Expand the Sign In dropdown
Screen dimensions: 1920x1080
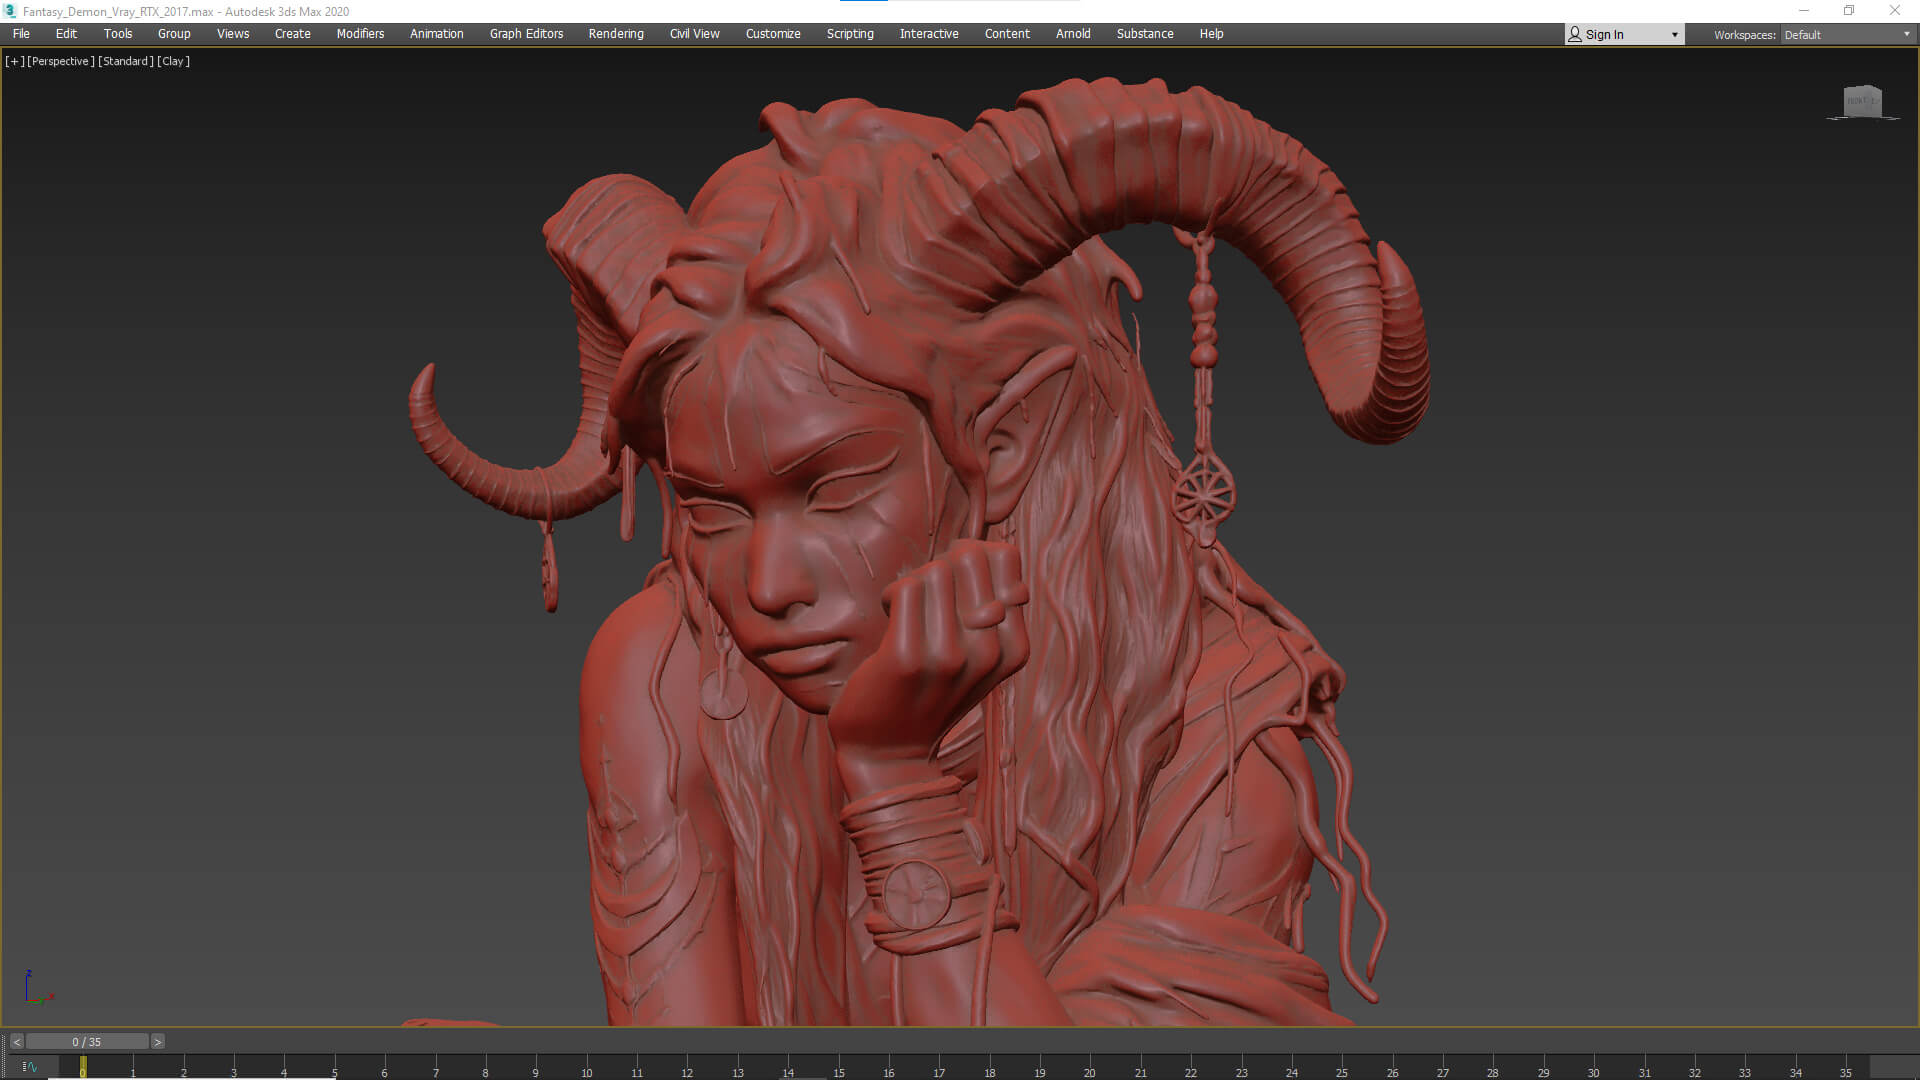click(1675, 35)
